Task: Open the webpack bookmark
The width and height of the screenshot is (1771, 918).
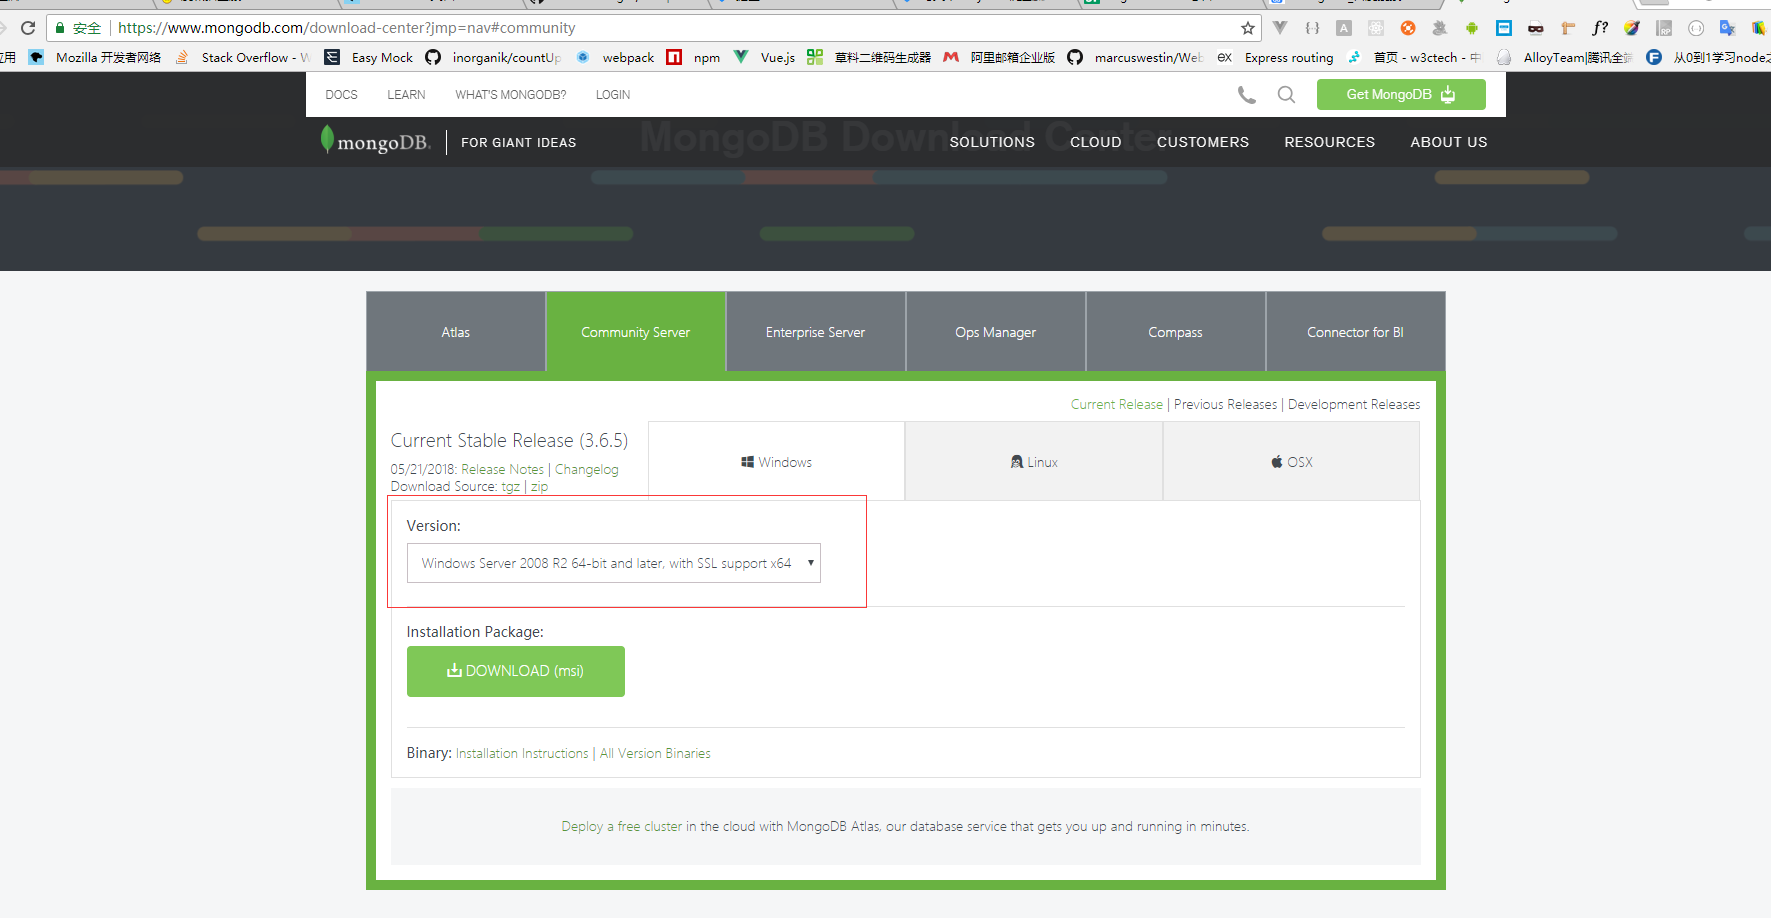Action: [615, 58]
